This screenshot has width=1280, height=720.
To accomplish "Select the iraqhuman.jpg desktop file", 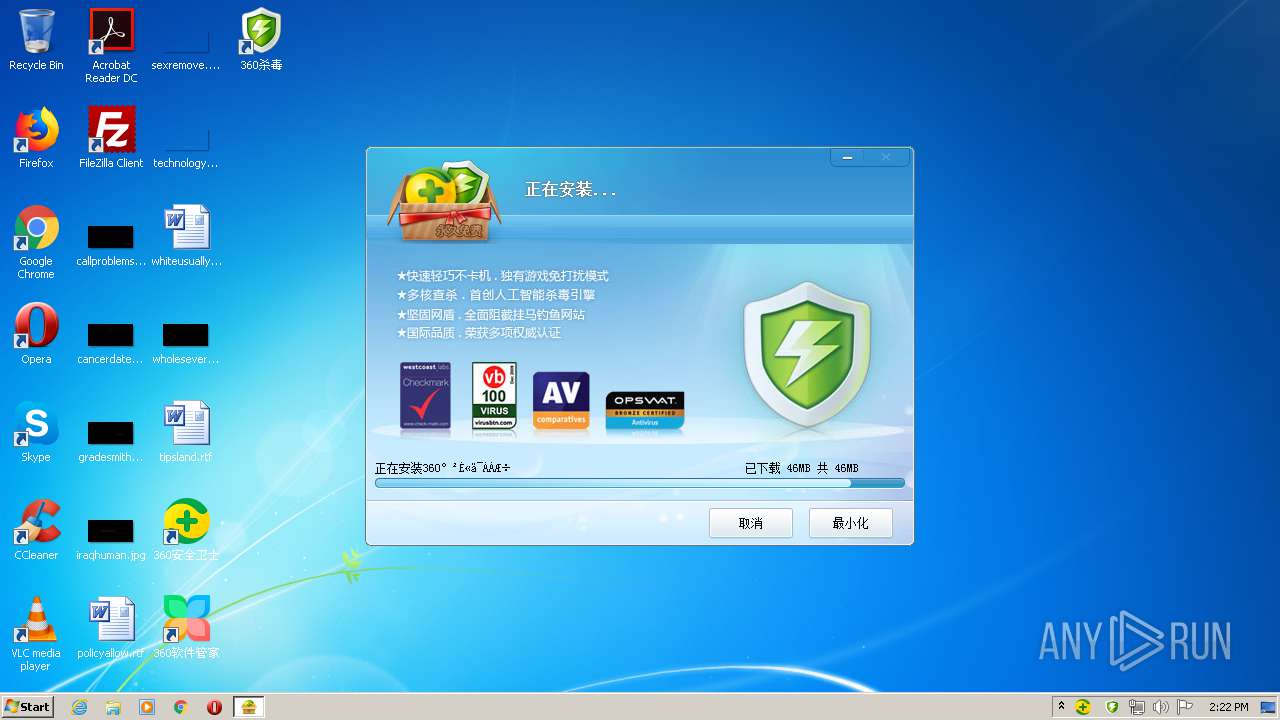I will (x=111, y=539).
